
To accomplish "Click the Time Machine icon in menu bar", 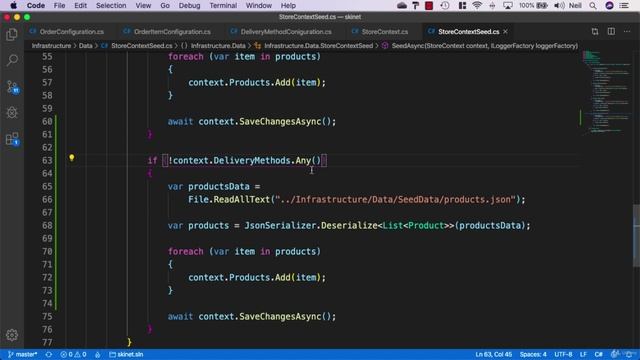I will point(445,5).
